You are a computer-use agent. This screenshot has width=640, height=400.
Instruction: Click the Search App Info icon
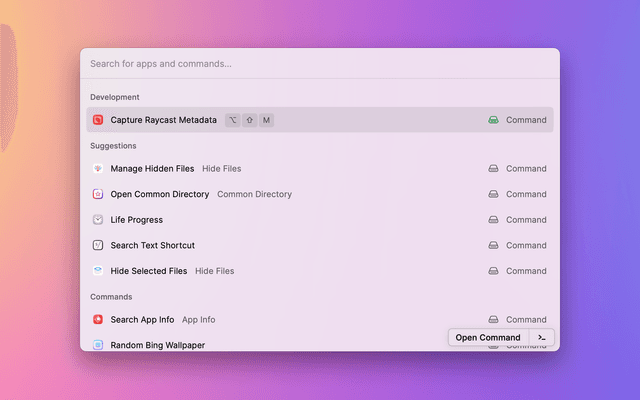[x=98, y=320]
